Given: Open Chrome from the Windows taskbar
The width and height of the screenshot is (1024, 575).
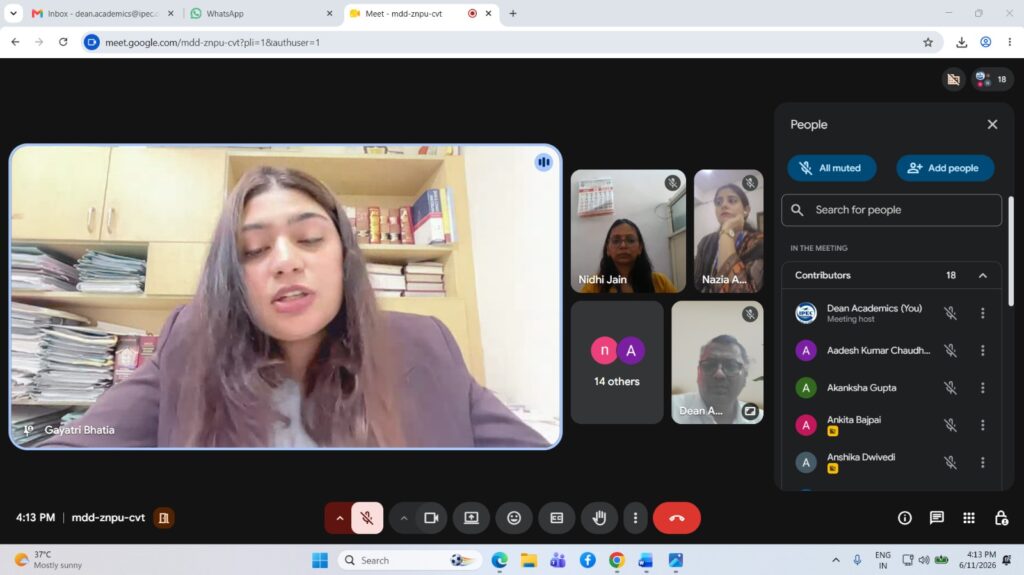Looking at the screenshot, I should tap(616, 560).
